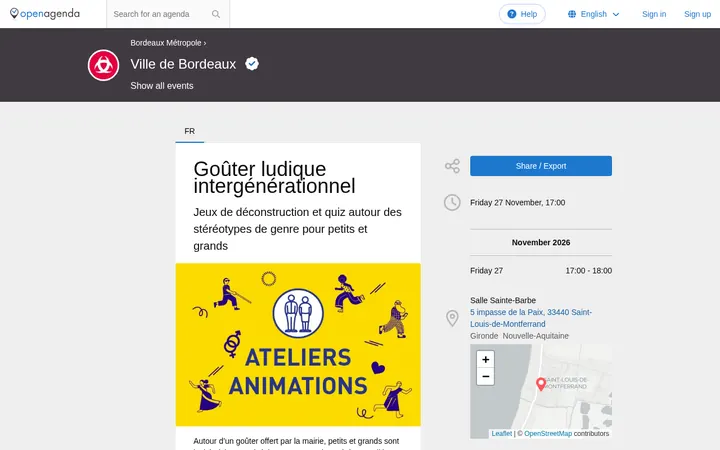
Task: Open the OpenAgenda home logo
Action: (x=45, y=14)
